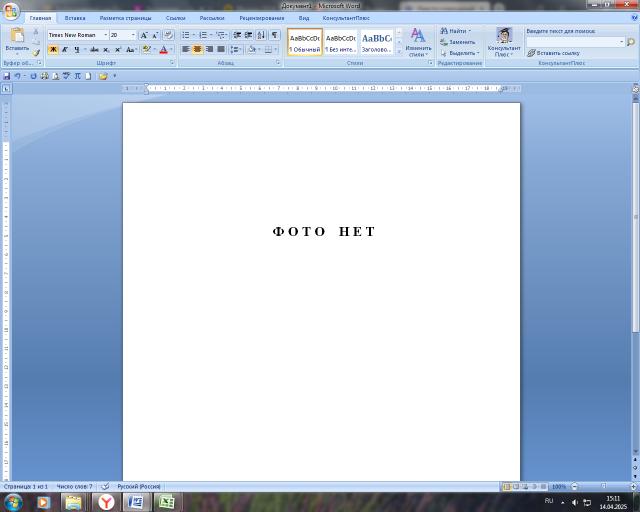Open the Разметка страницы tab

125,18
